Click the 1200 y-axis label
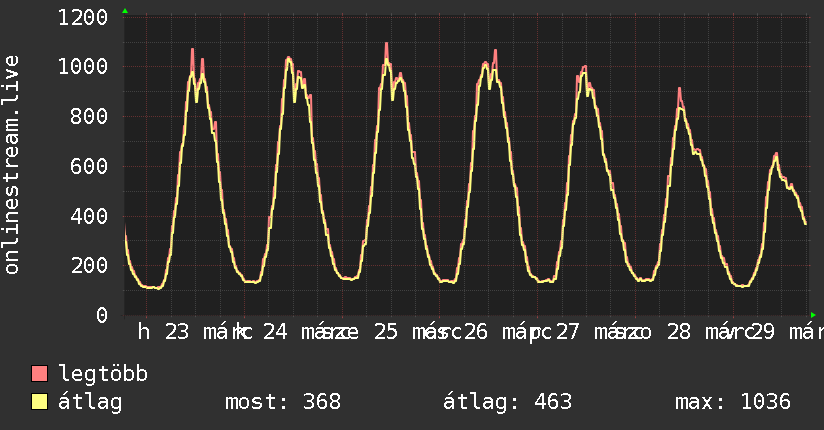This screenshot has height=430, width=824. pyautogui.click(x=83, y=18)
